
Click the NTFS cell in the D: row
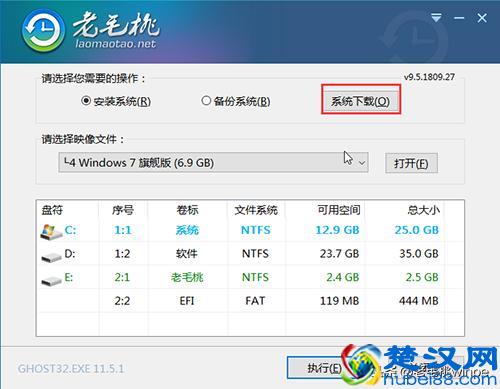tap(255, 254)
